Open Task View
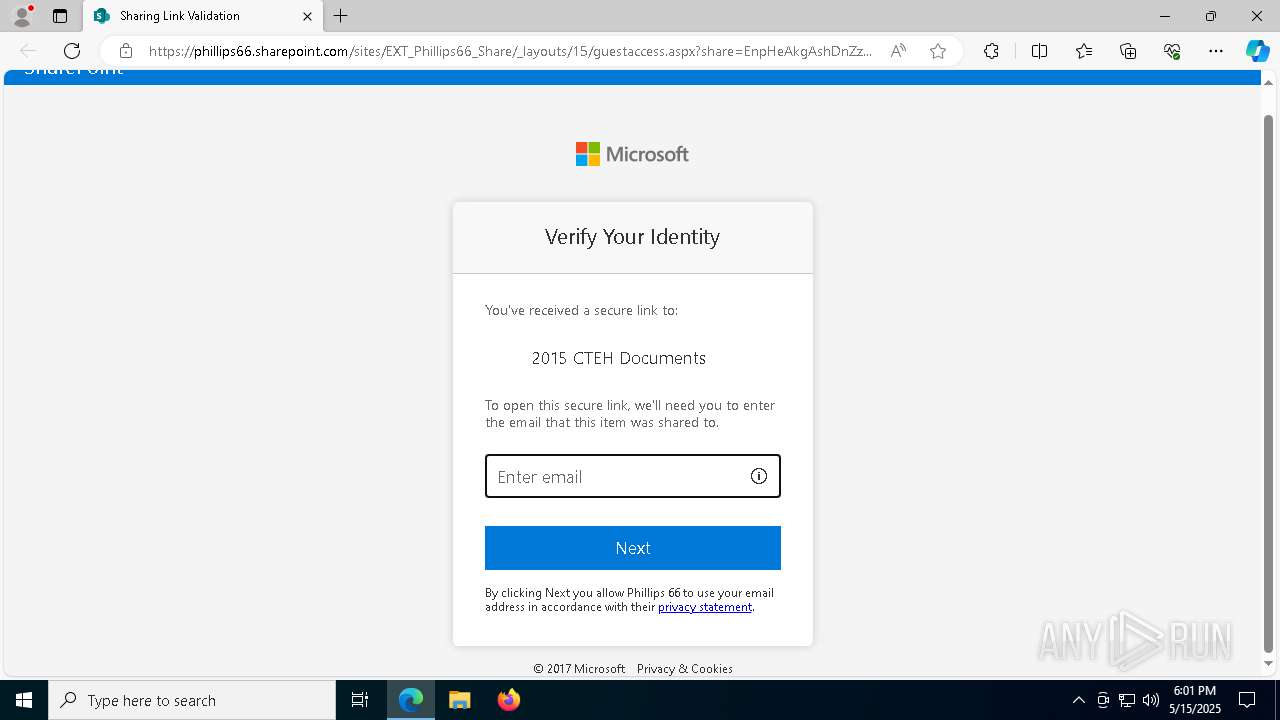Viewport: 1280px width, 720px height. pos(360,700)
